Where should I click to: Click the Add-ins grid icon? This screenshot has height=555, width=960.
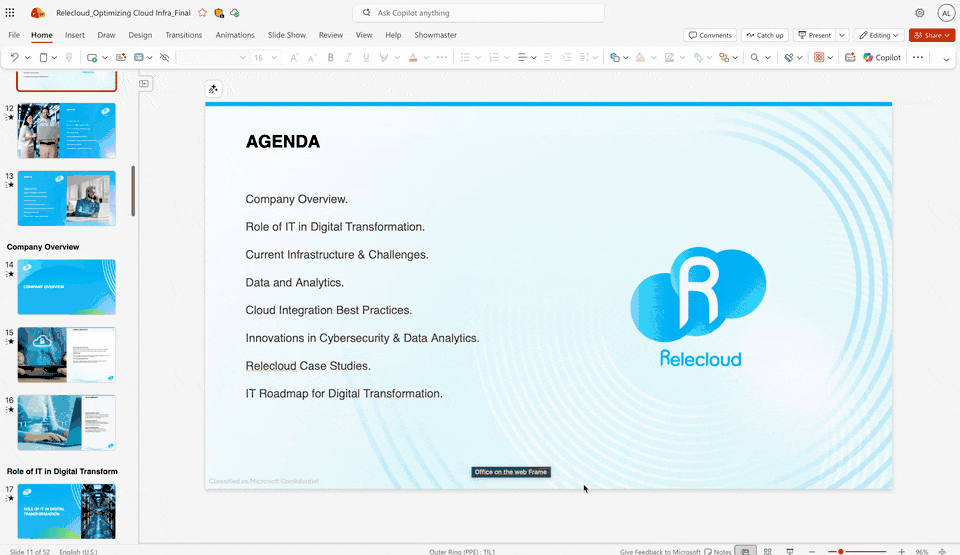pyautogui.click(x=819, y=57)
